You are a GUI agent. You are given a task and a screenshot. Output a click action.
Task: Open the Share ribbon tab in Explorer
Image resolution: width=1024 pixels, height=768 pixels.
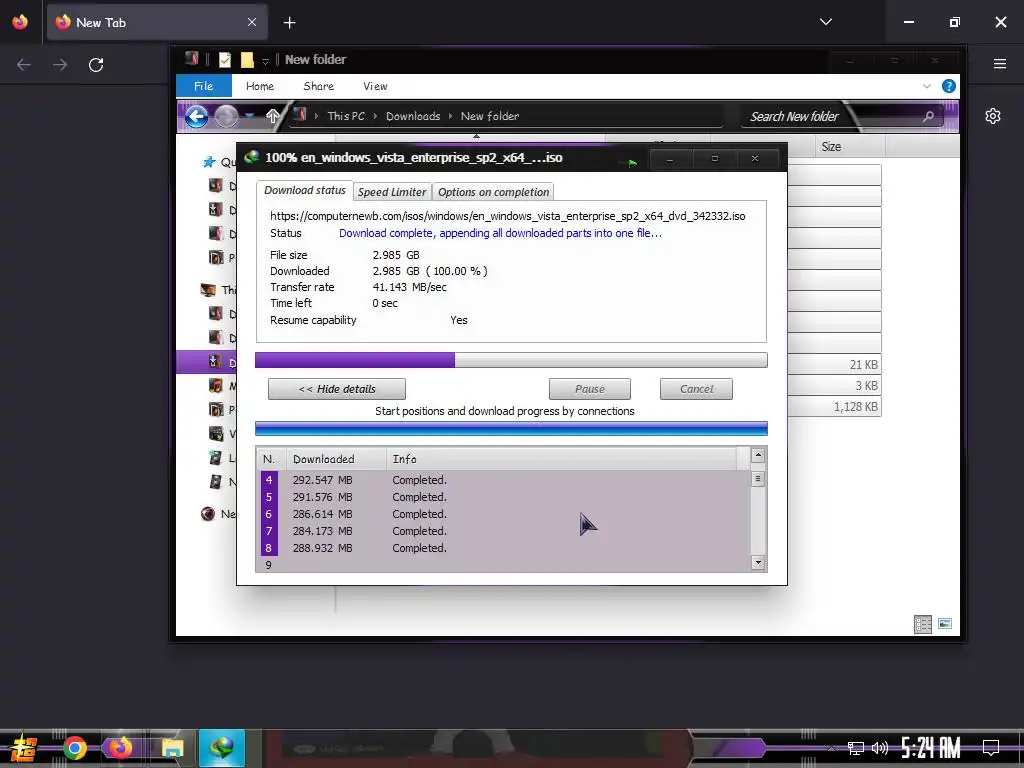click(319, 86)
